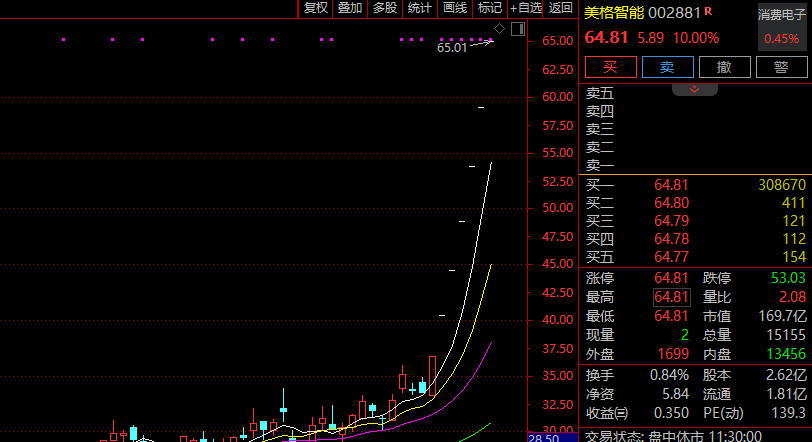
Task: Select the 买三 price 64.79
Action: coord(671,221)
